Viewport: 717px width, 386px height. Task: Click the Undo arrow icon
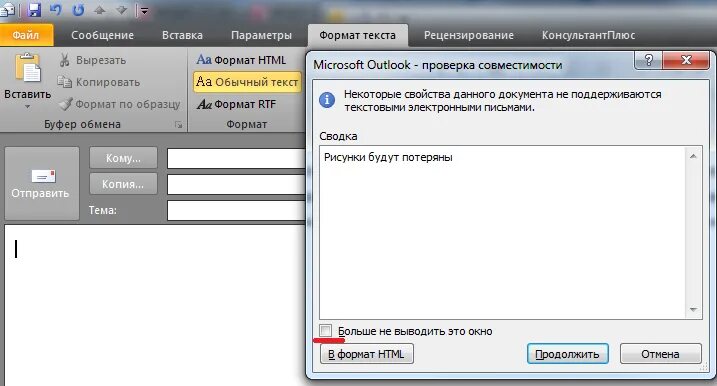[56, 10]
